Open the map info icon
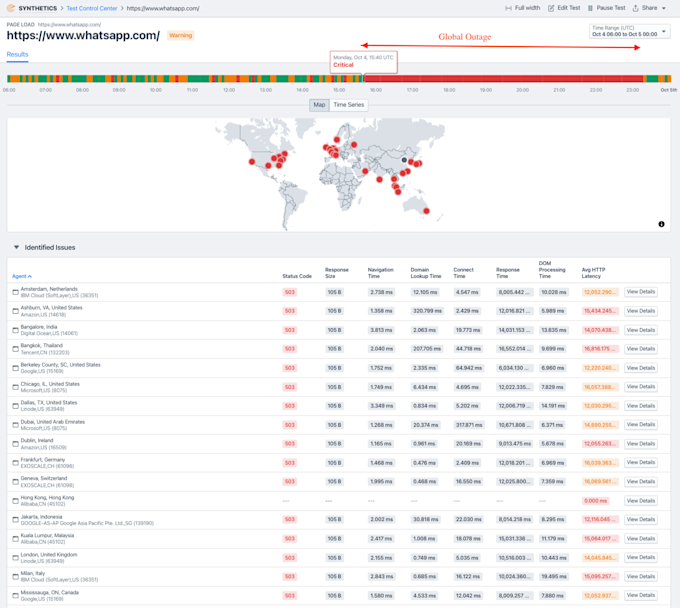This screenshot has width=680, height=608. (x=661, y=224)
